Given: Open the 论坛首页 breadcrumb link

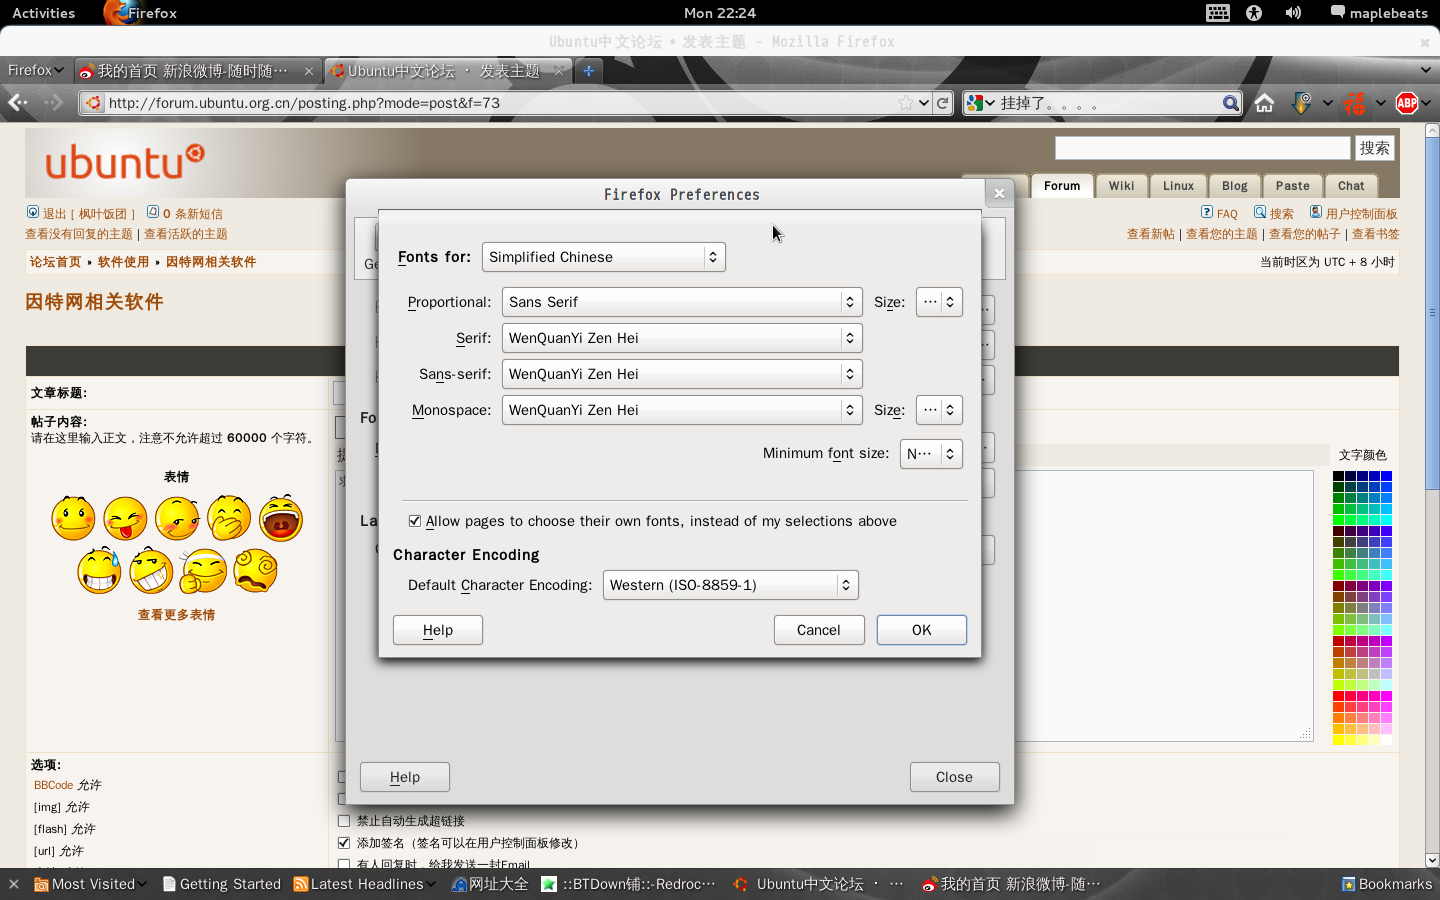Looking at the screenshot, I should 55,262.
